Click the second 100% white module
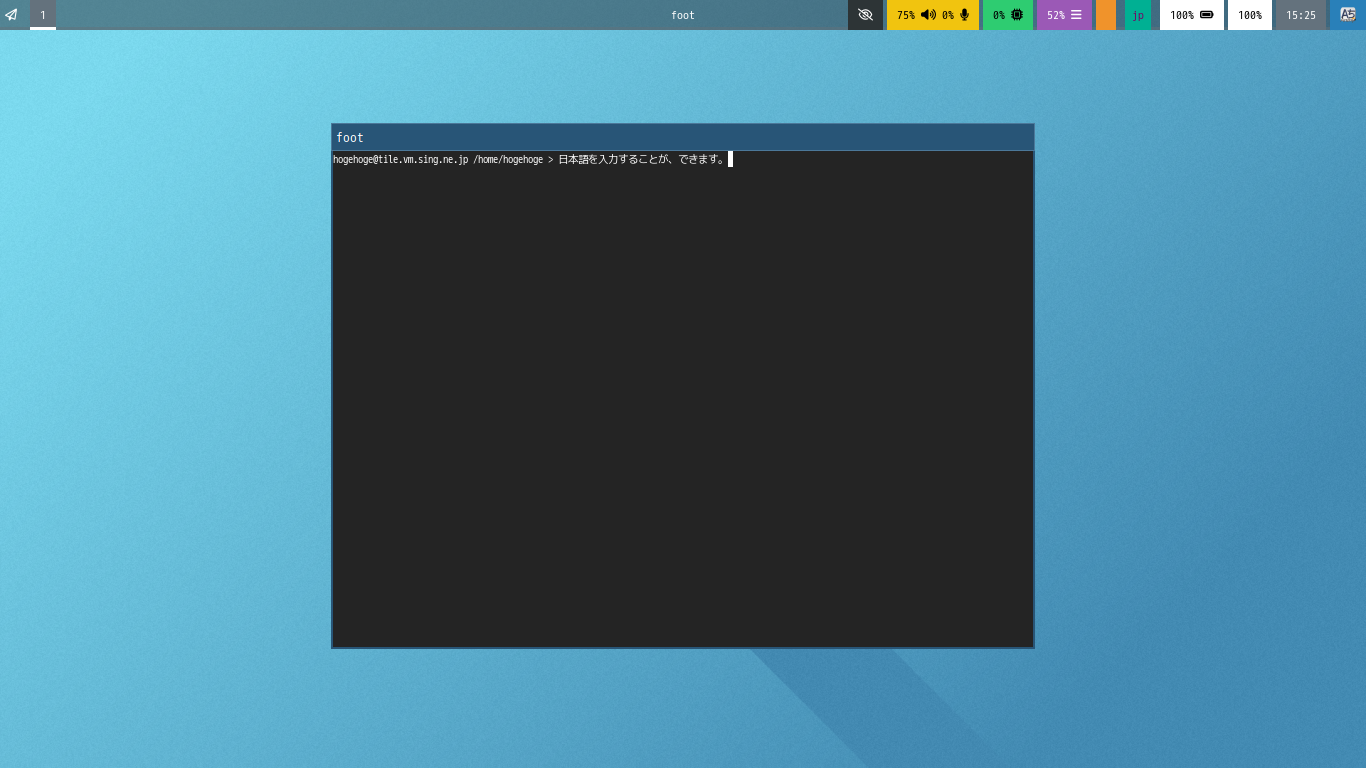Viewport: 1366px width, 768px height. coord(1250,15)
